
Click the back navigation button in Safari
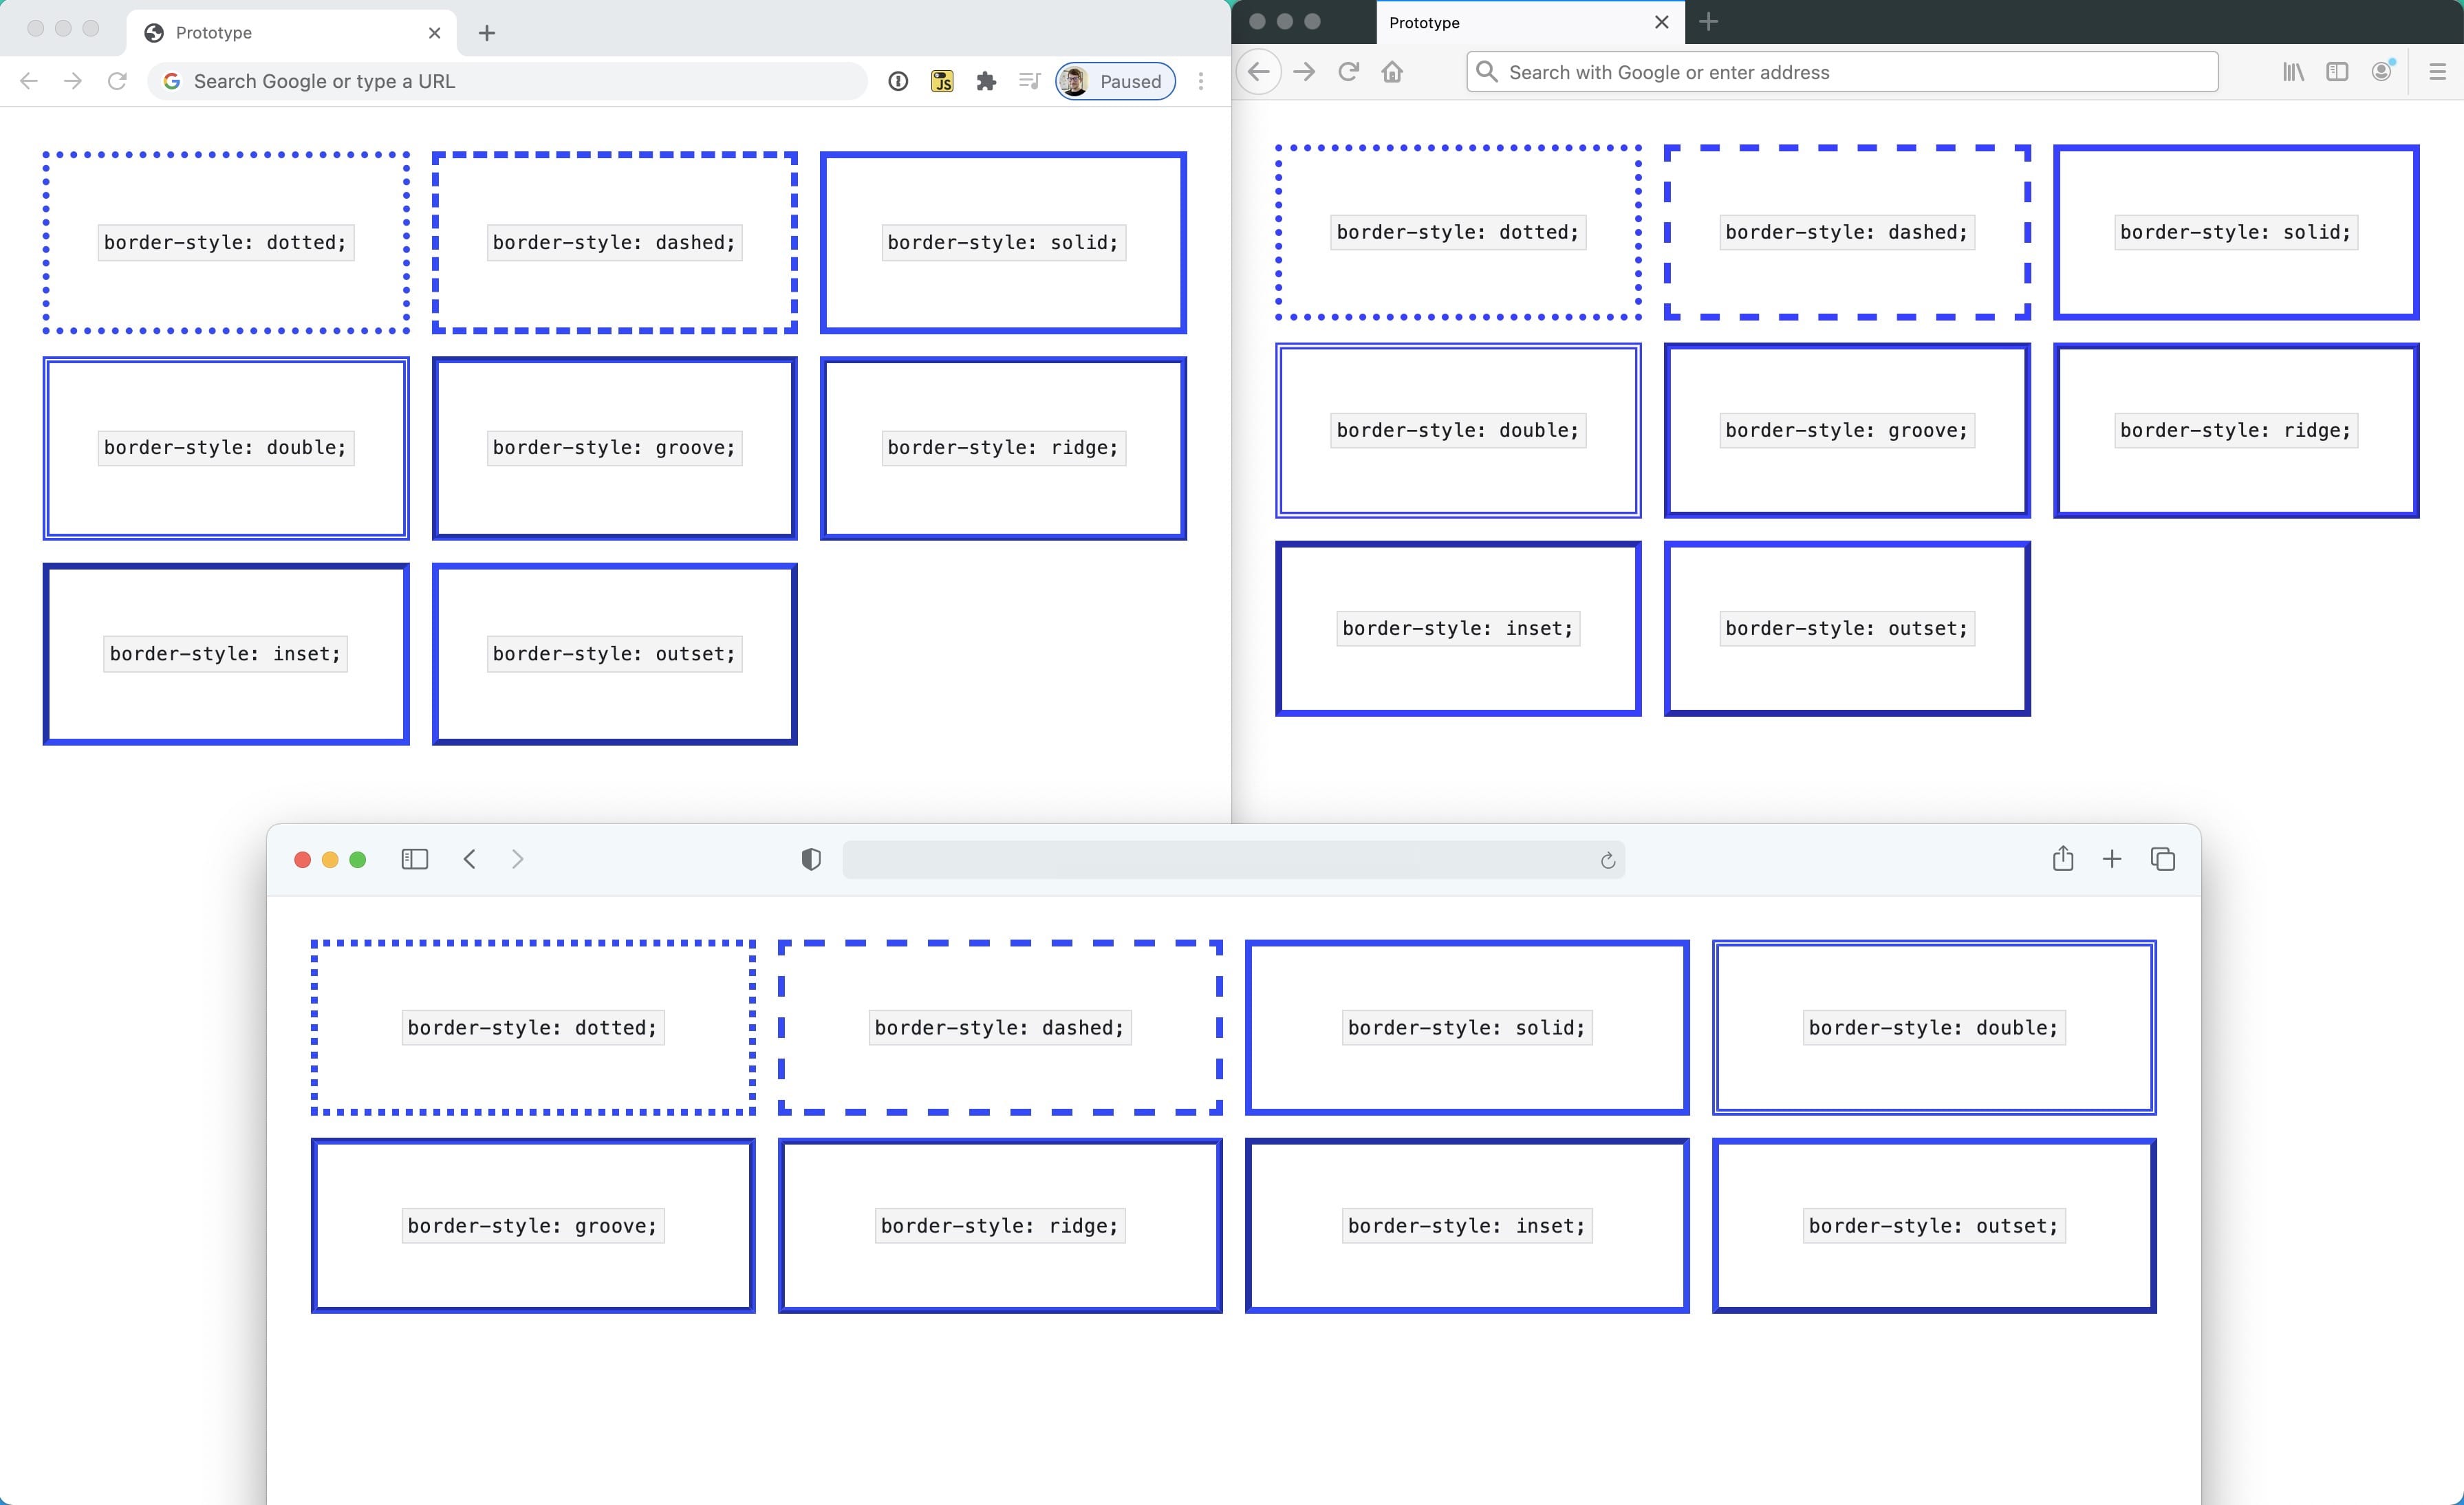[468, 859]
